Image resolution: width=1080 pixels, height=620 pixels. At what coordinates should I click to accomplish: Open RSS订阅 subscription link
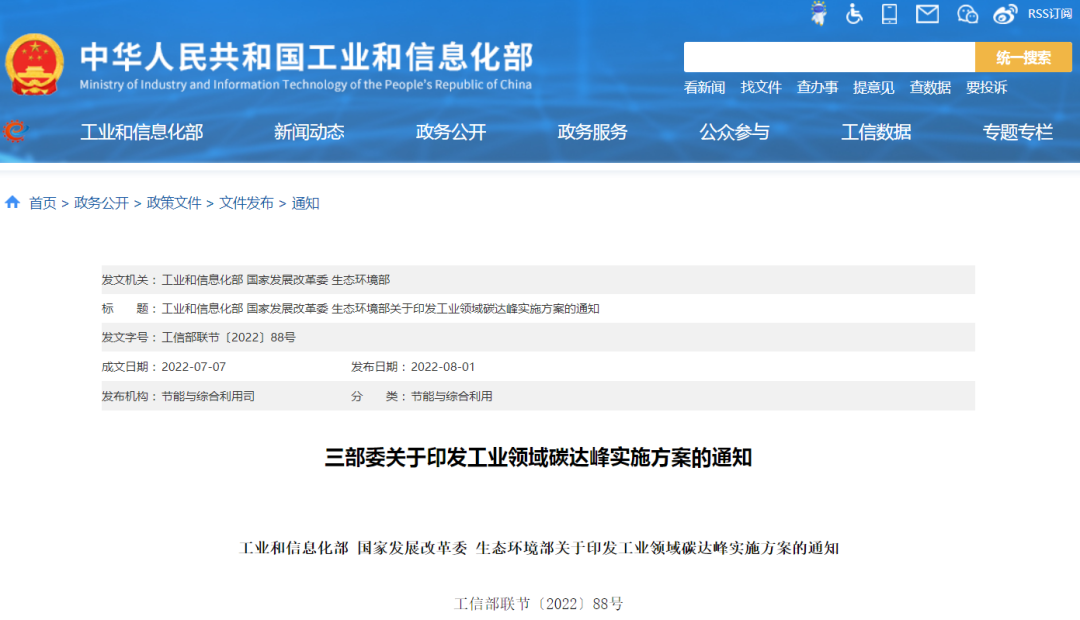click(x=1049, y=14)
